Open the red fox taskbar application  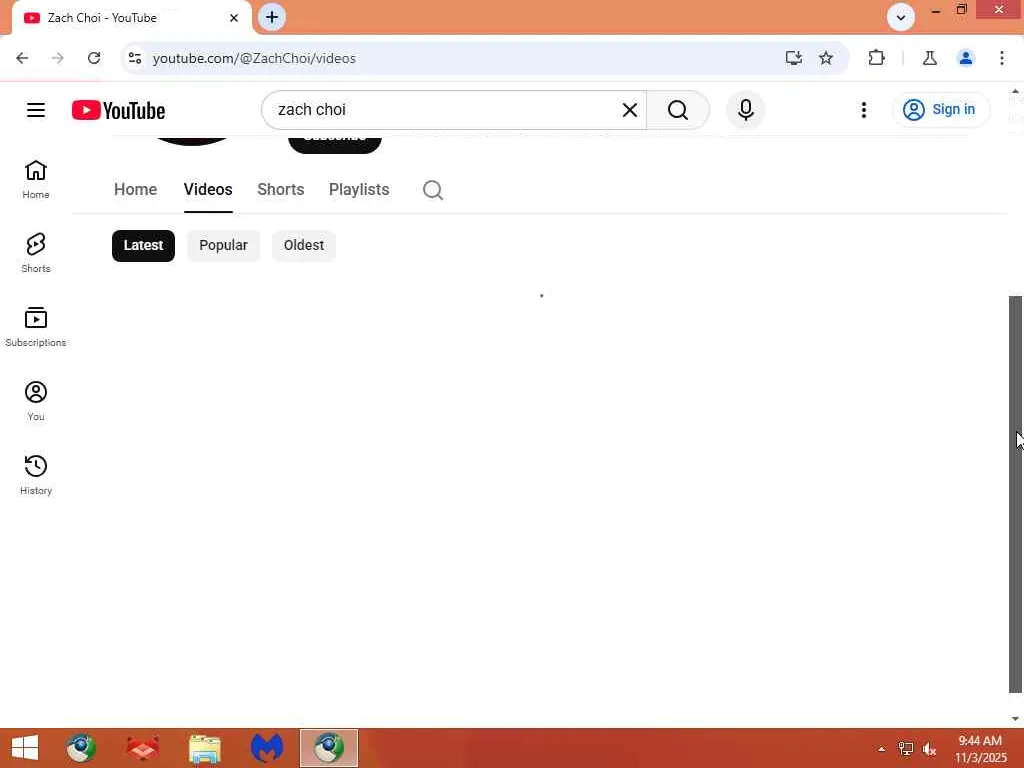point(142,748)
